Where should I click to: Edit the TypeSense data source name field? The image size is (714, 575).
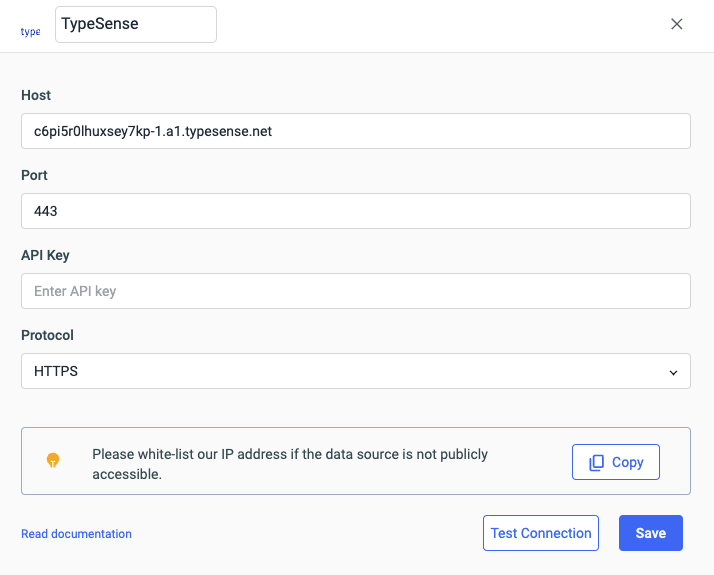(x=136, y=25)
